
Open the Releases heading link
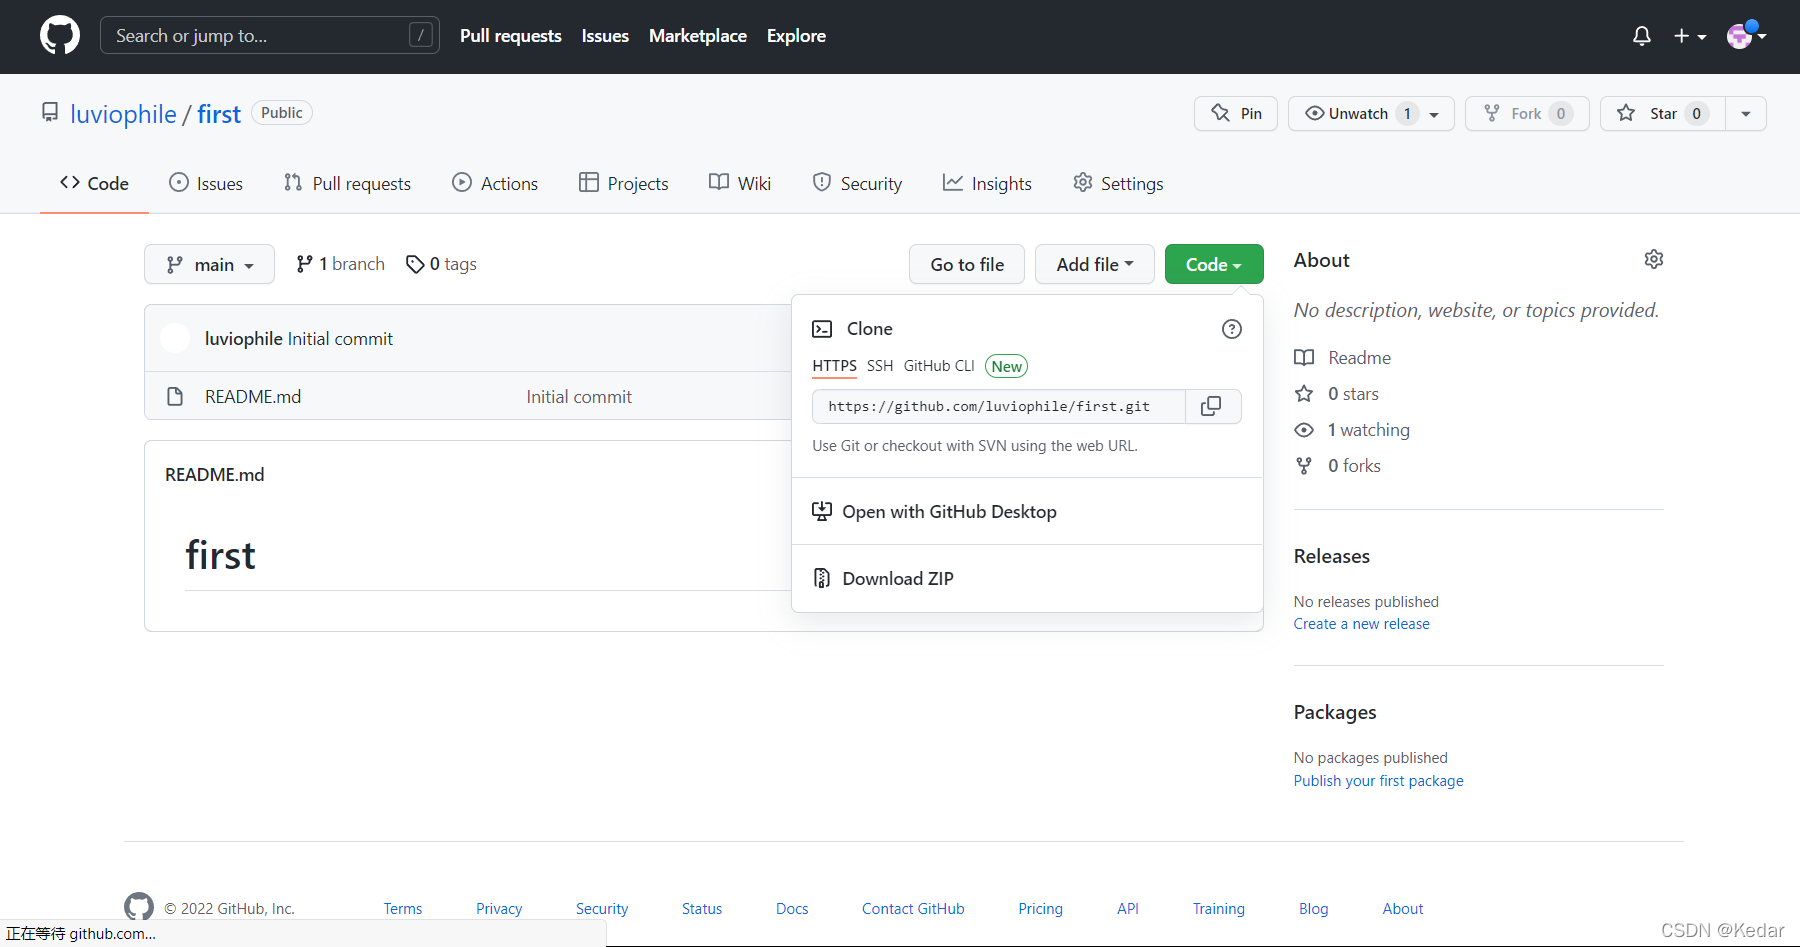[x=1332, y=556]
